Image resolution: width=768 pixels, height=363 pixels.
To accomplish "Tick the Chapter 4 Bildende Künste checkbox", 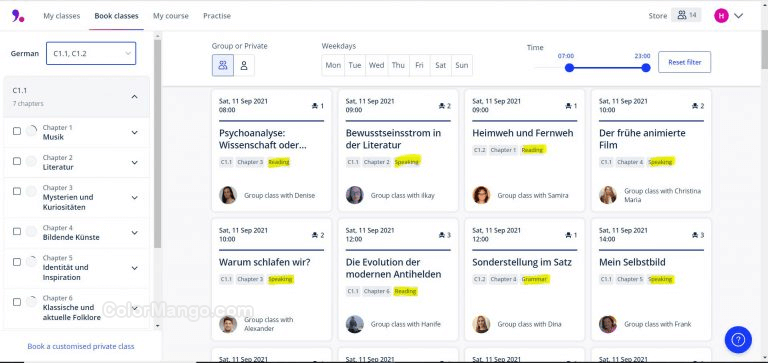I will (x=17, y=231).
